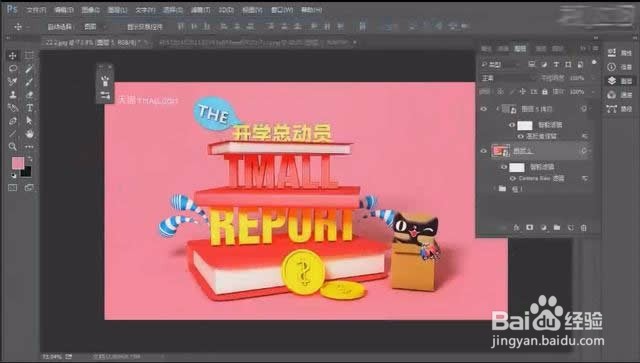
Task: Open the 窗口(W) menu
Action: 282,10
